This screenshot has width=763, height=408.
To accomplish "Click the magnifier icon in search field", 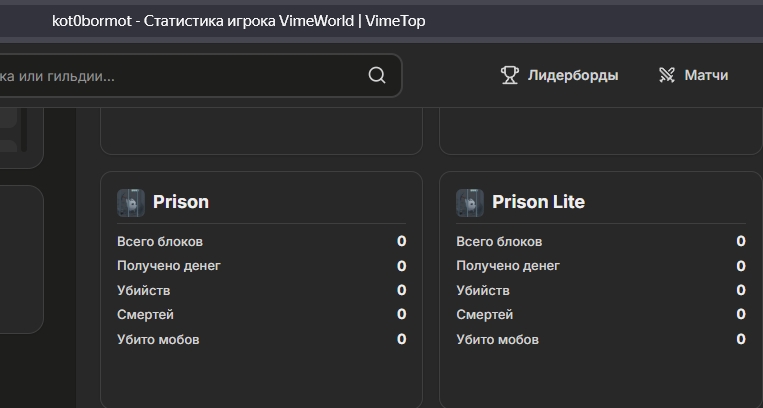I will (x=377, y=75).
